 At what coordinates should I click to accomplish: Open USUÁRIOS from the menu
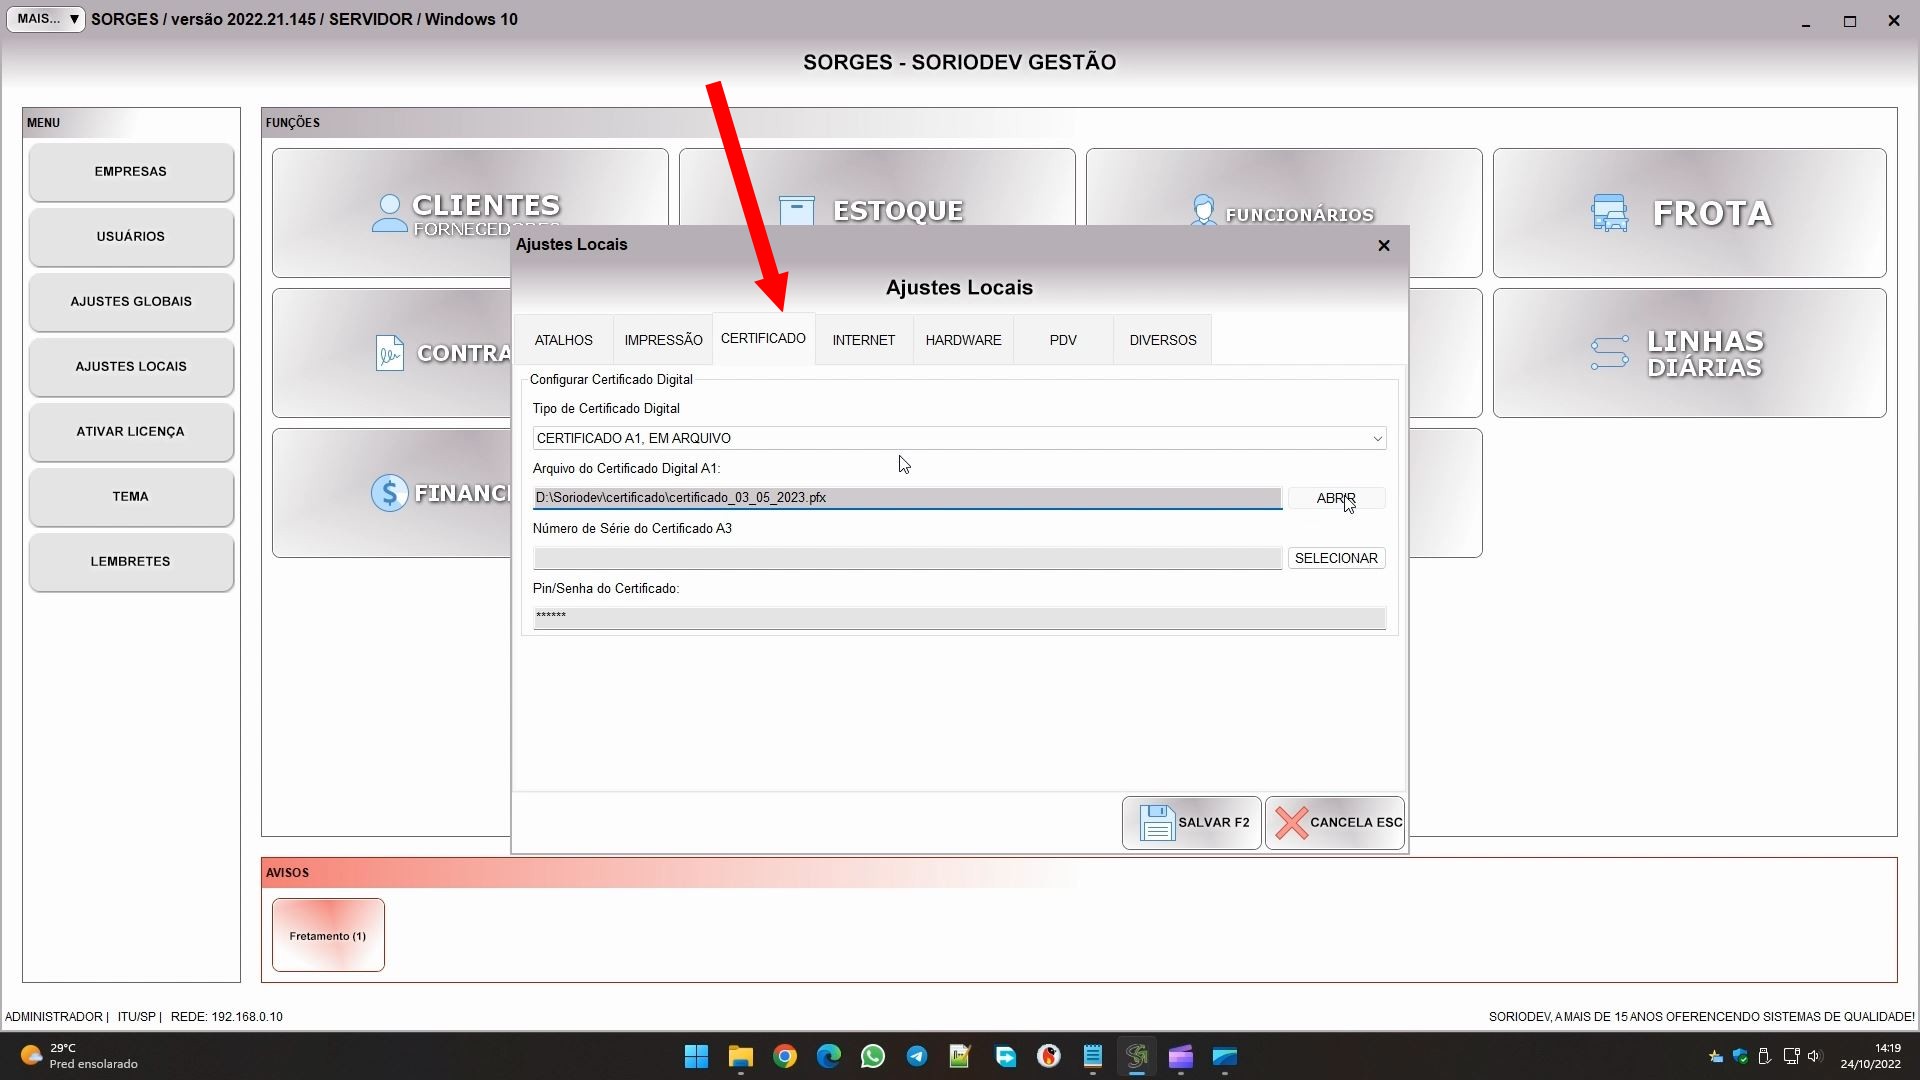click(131, 237)
